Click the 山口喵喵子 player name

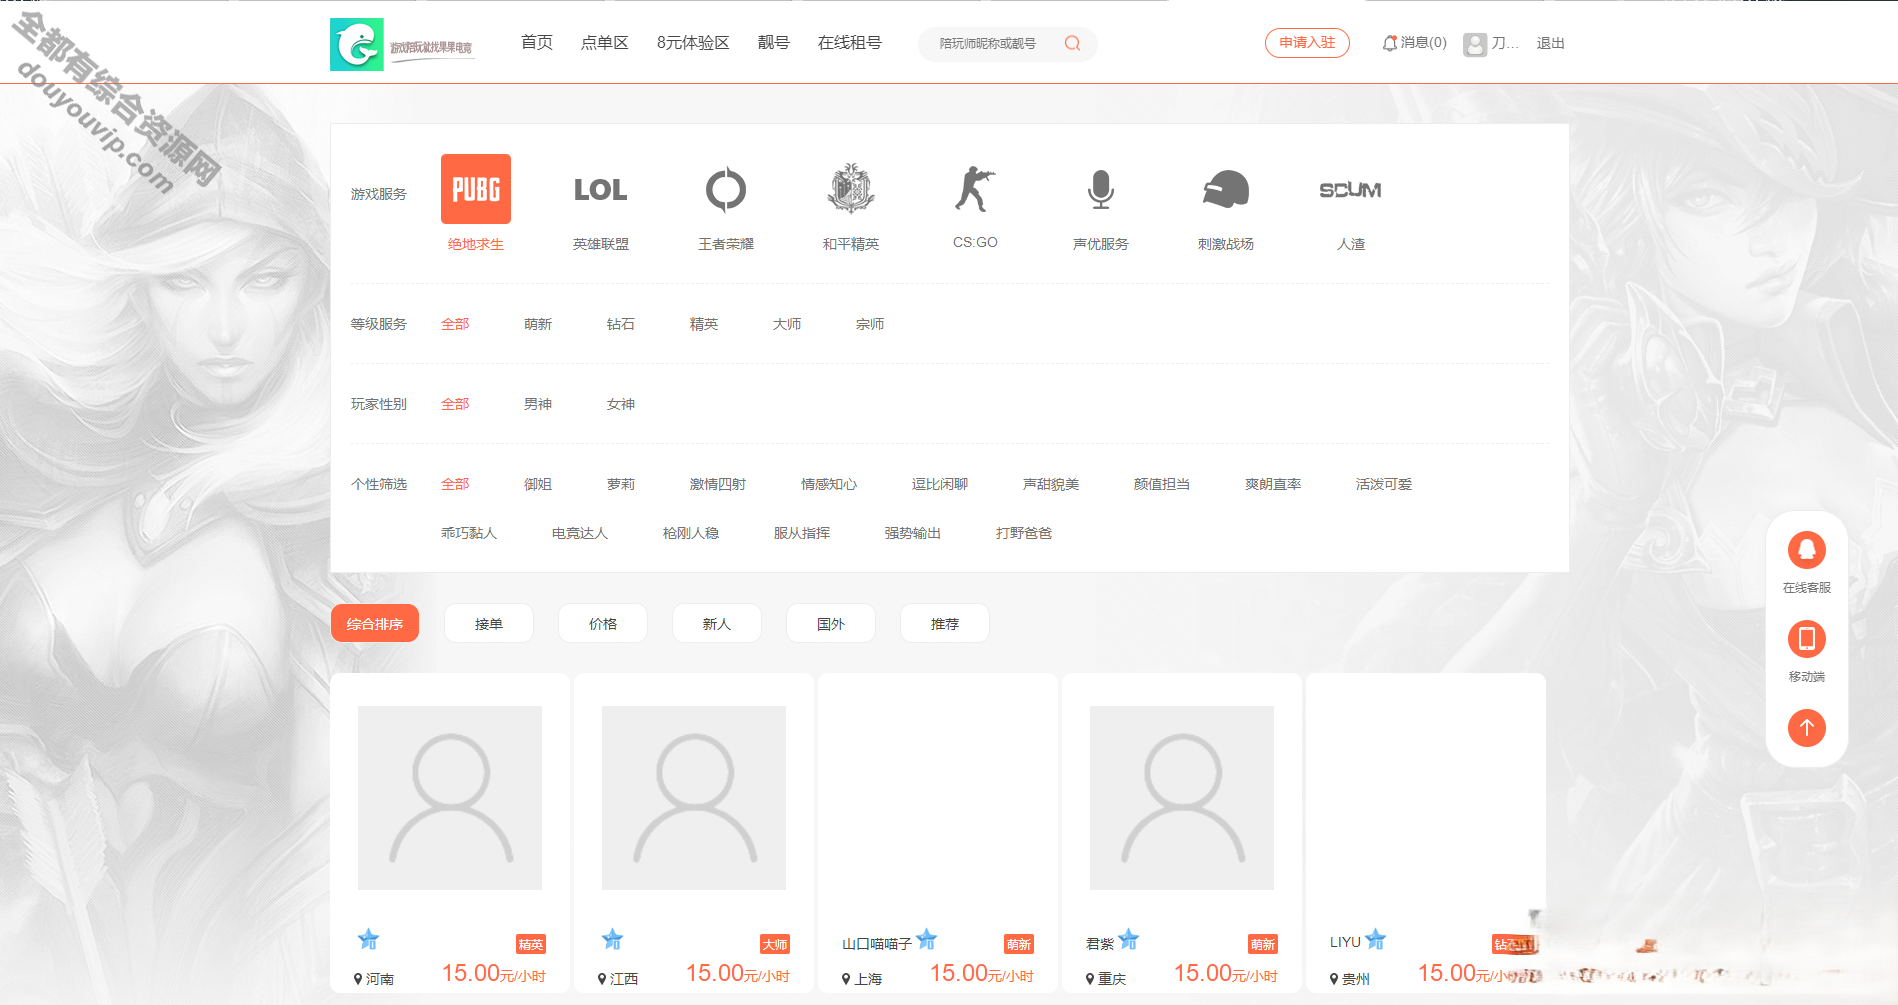pos(877,943)
